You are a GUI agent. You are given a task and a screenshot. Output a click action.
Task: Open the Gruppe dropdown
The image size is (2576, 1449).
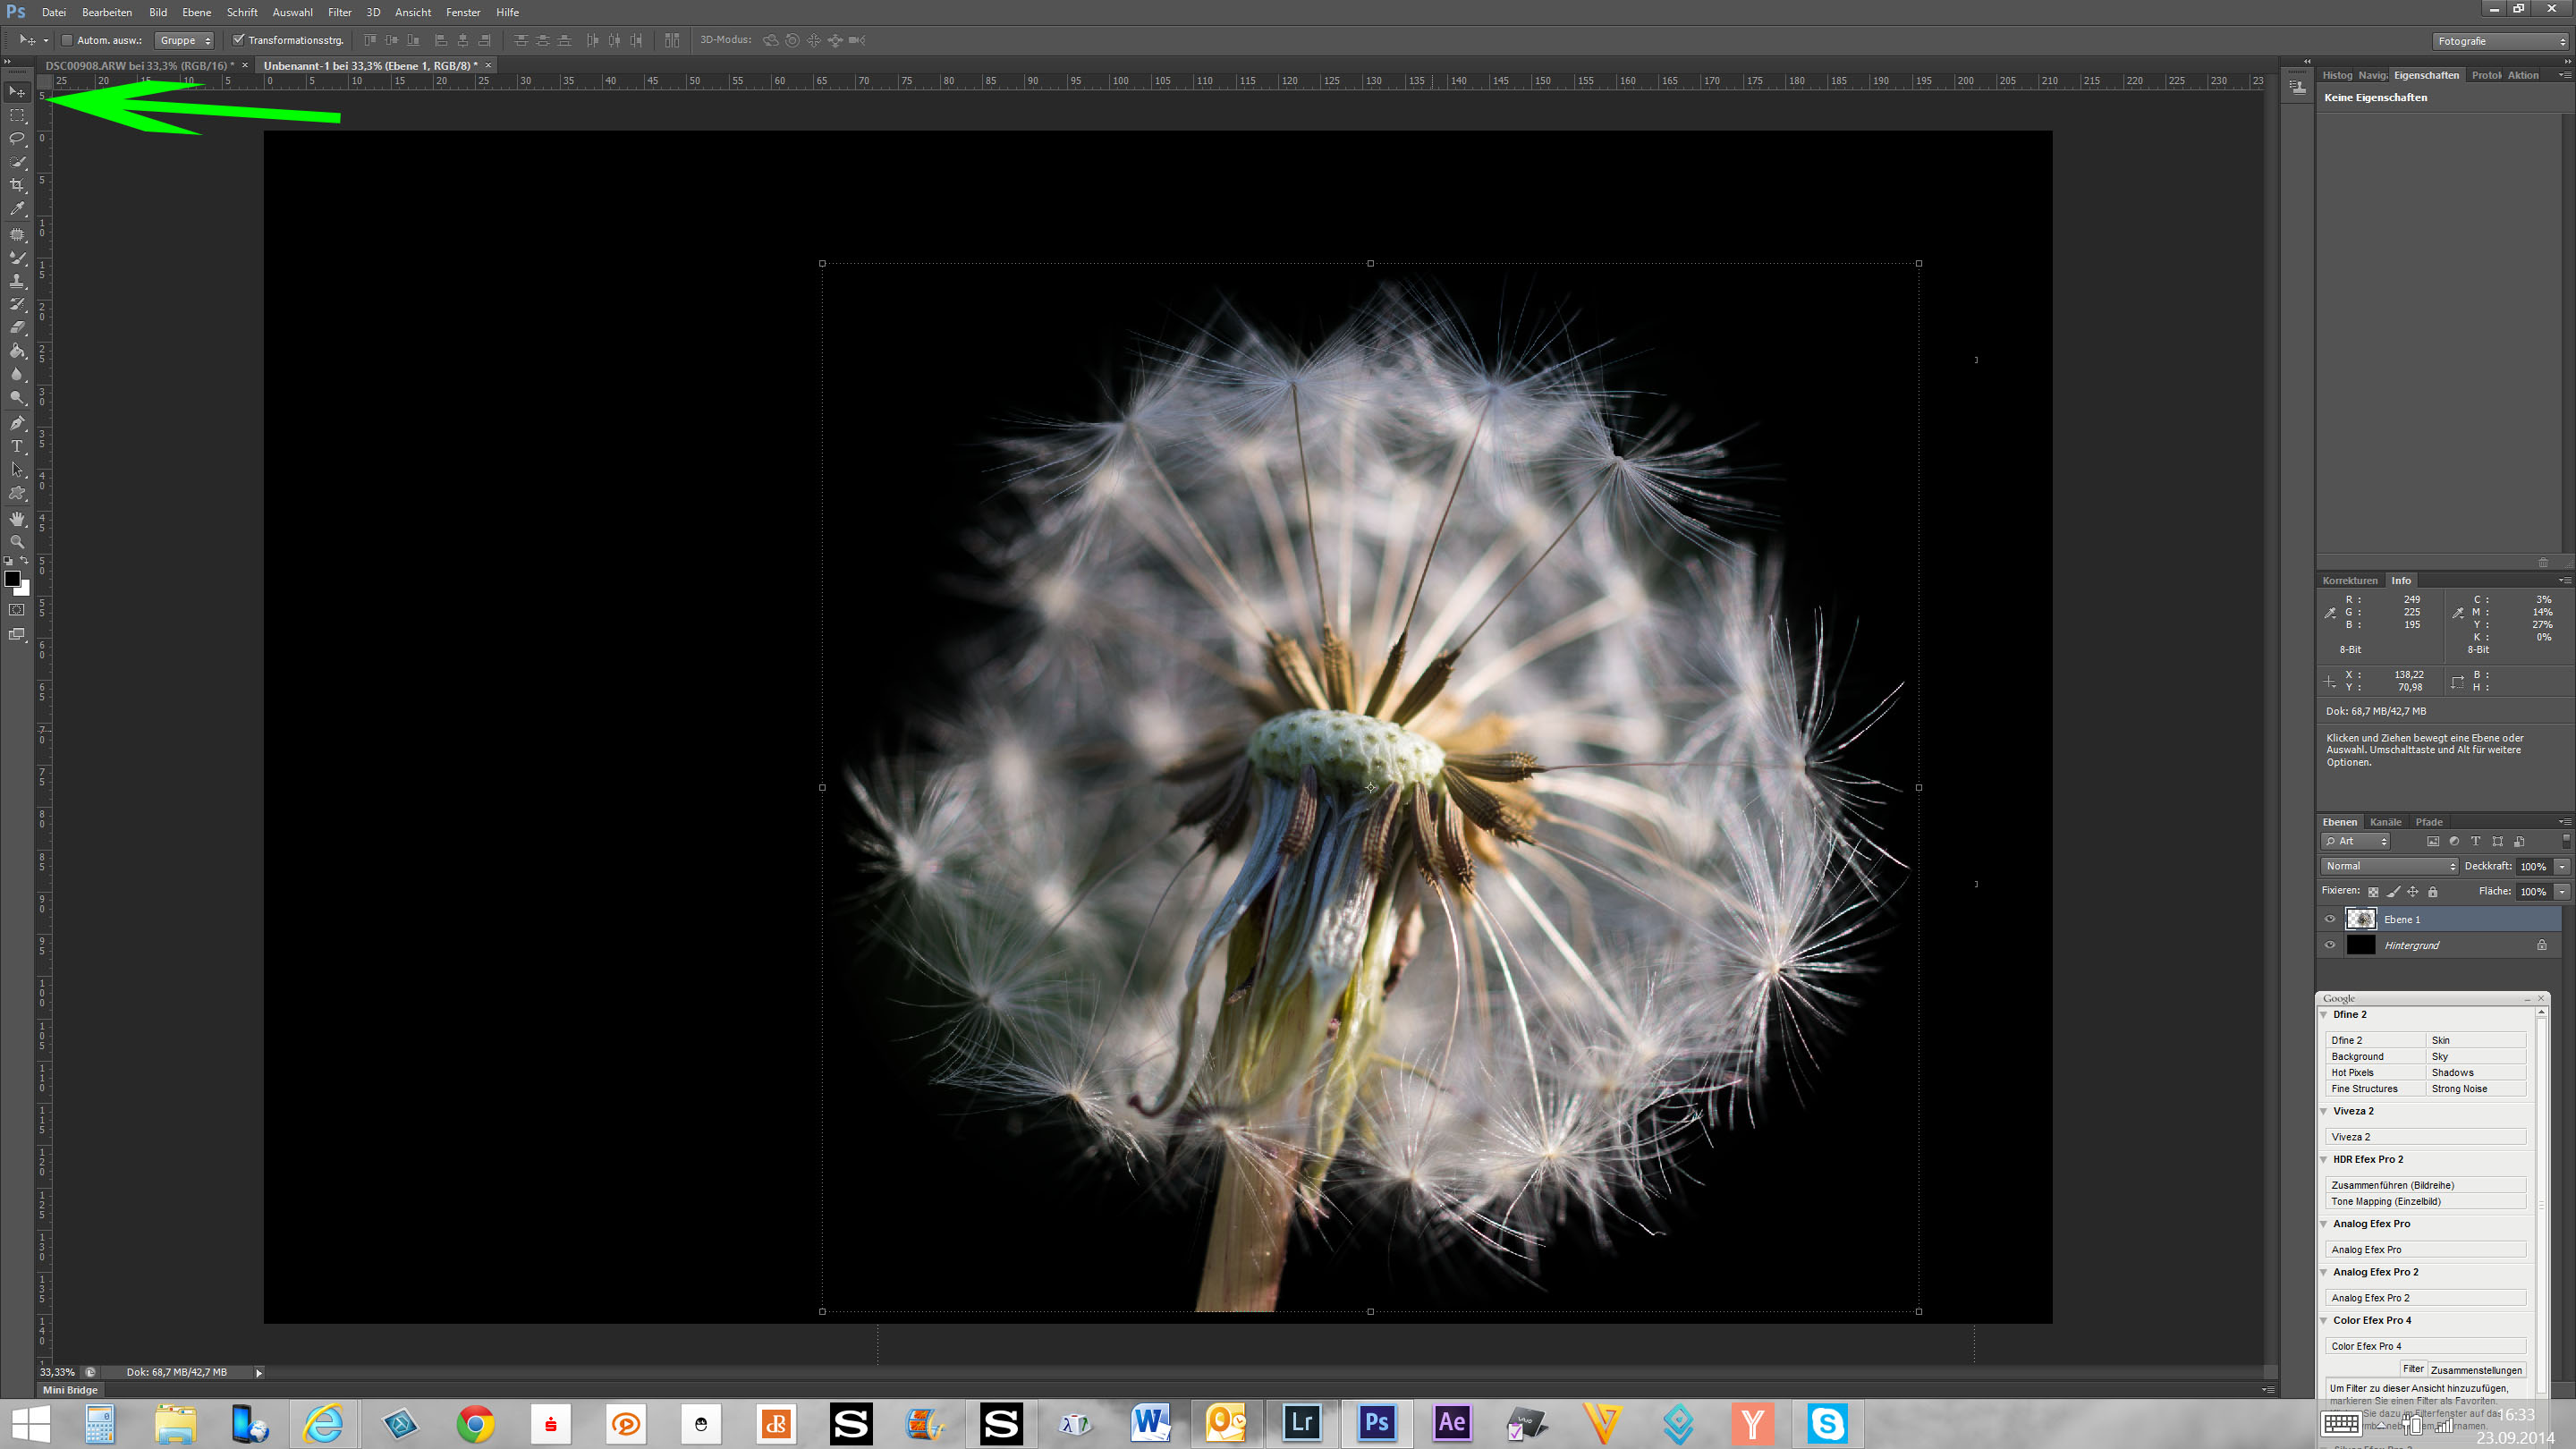click(185, 40)
